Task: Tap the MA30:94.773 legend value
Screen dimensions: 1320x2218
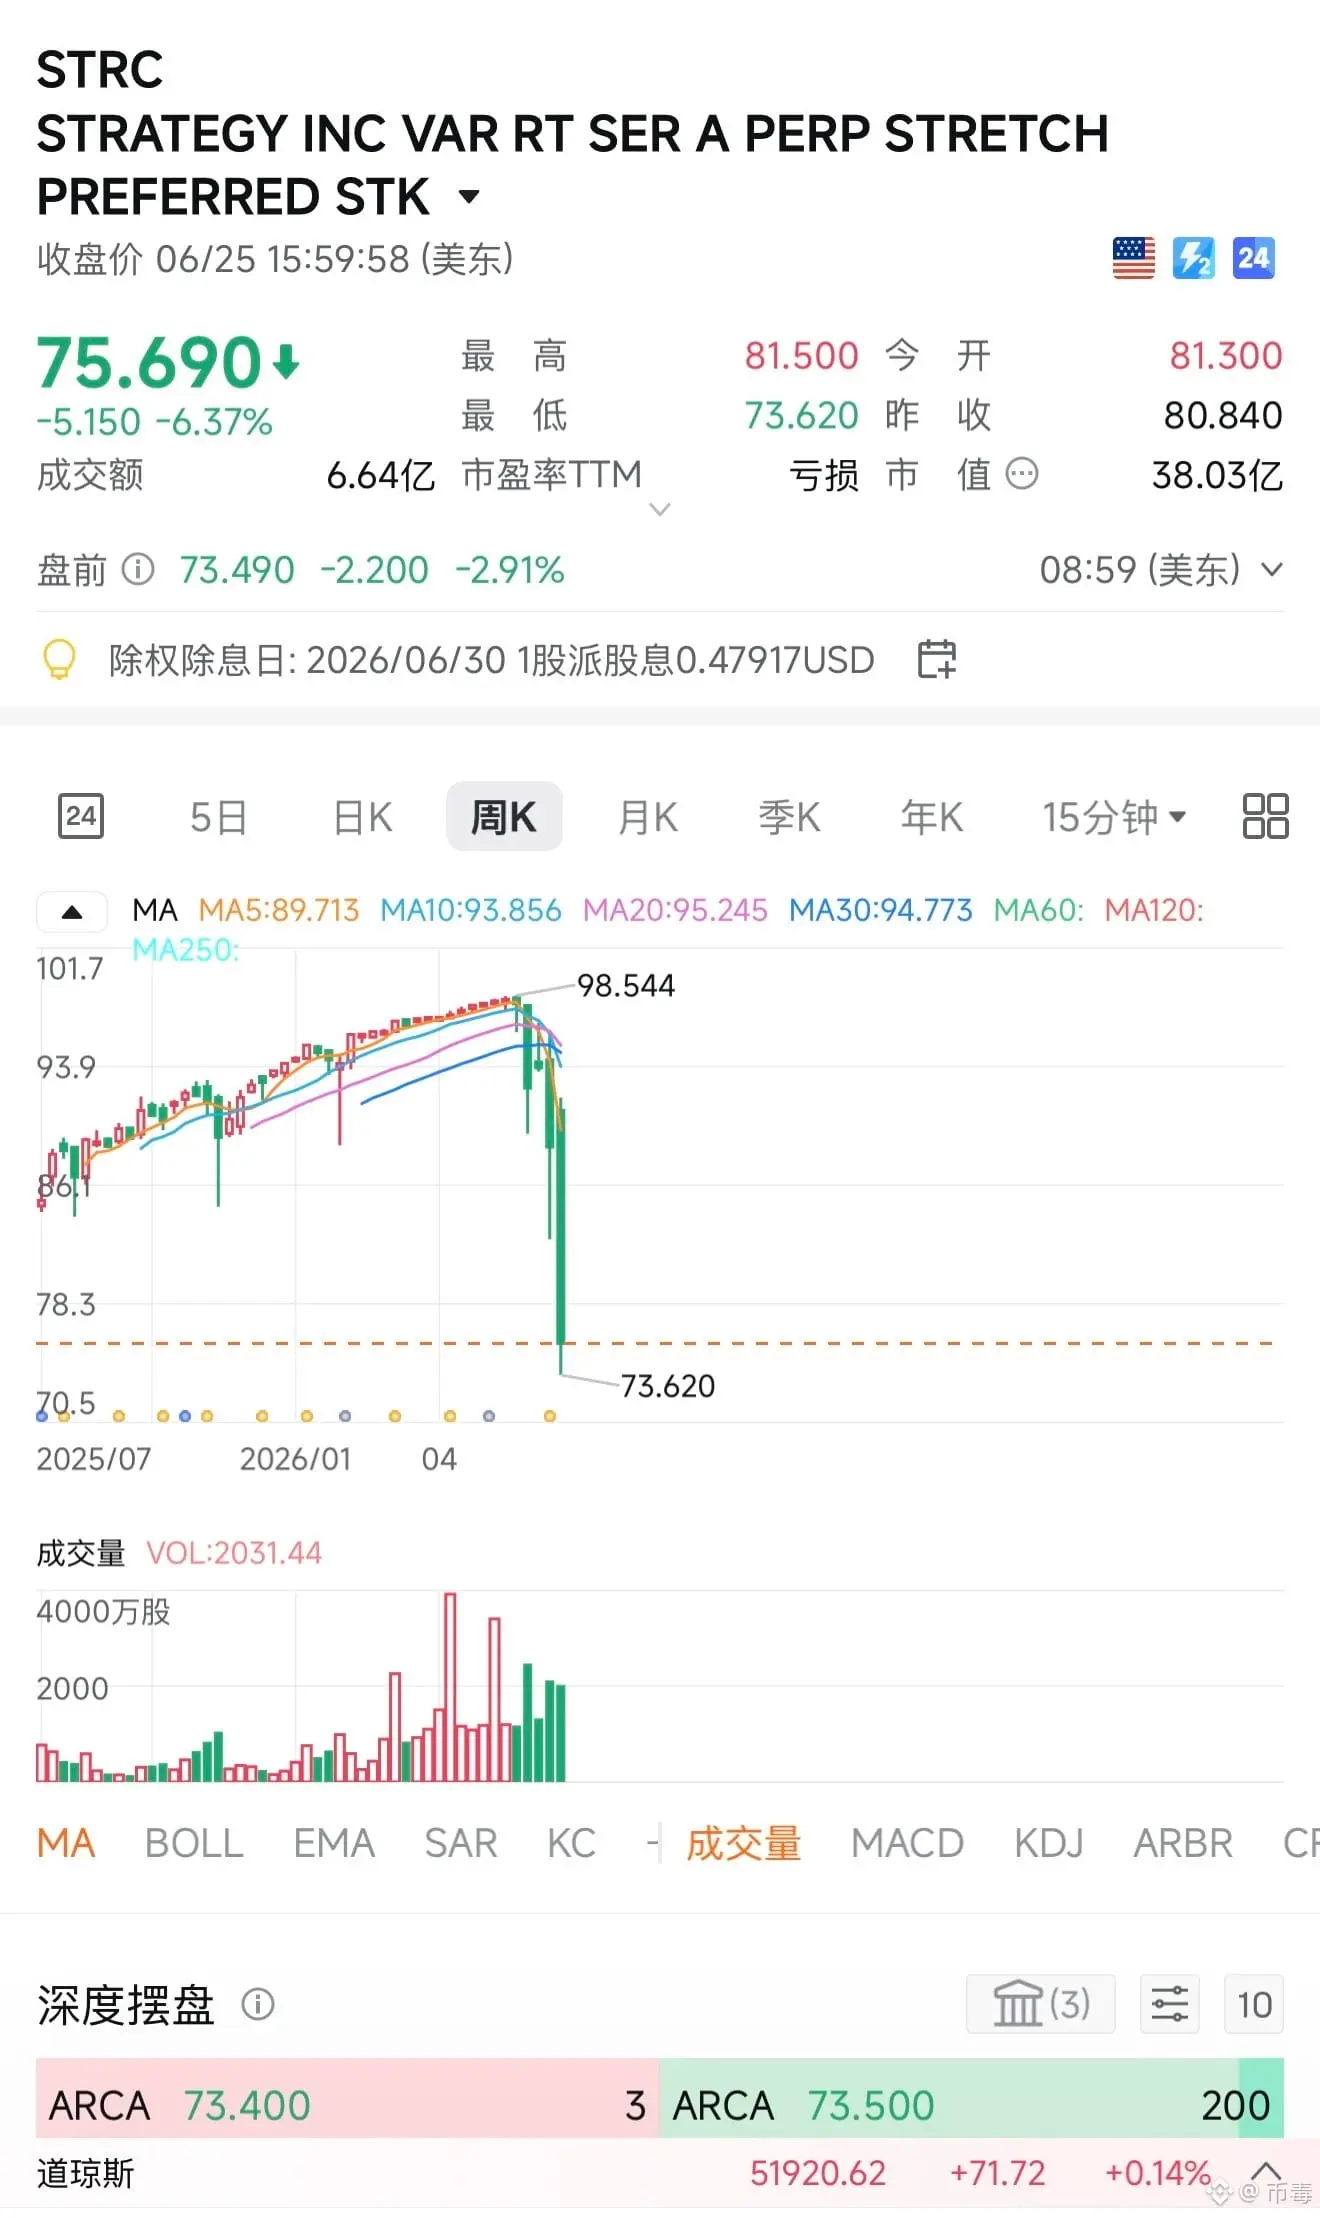Action: tap(880, 910)
